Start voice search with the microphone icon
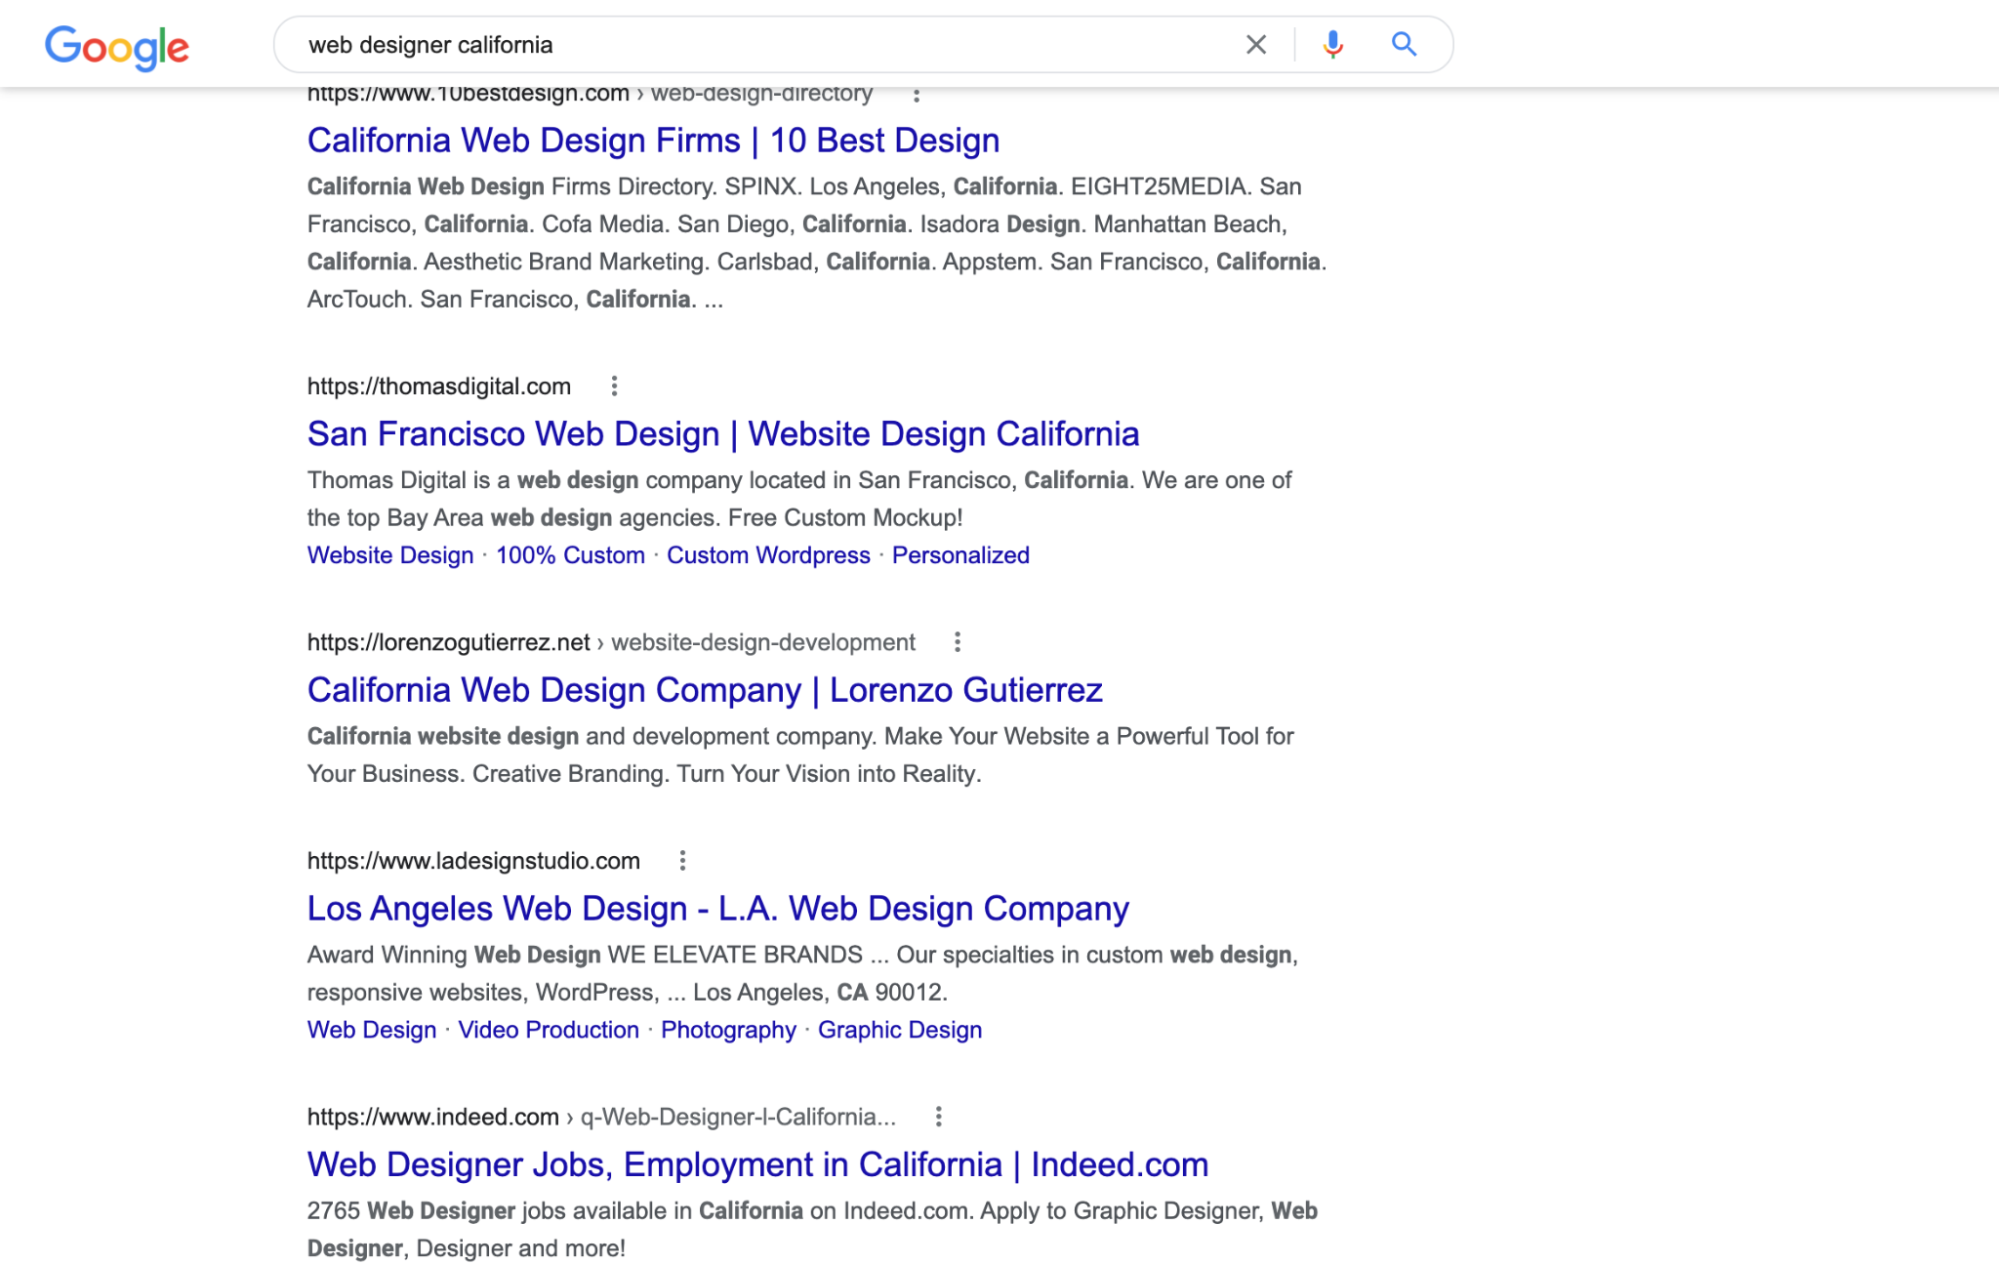1999x1288 pixels. 1332,44
